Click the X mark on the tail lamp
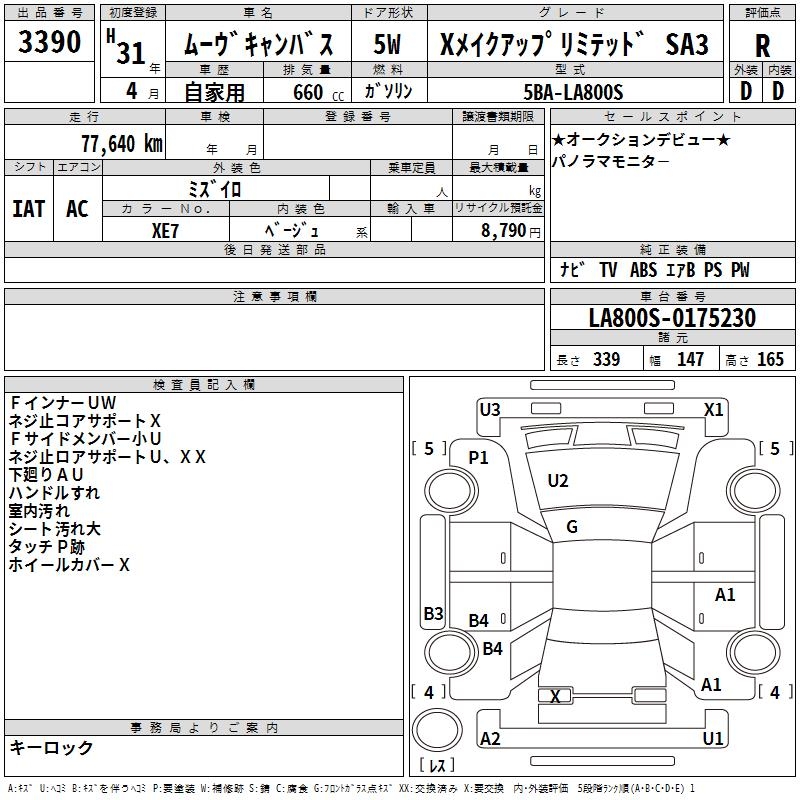This screenshot has height=800, width=800. pos(555,696)
